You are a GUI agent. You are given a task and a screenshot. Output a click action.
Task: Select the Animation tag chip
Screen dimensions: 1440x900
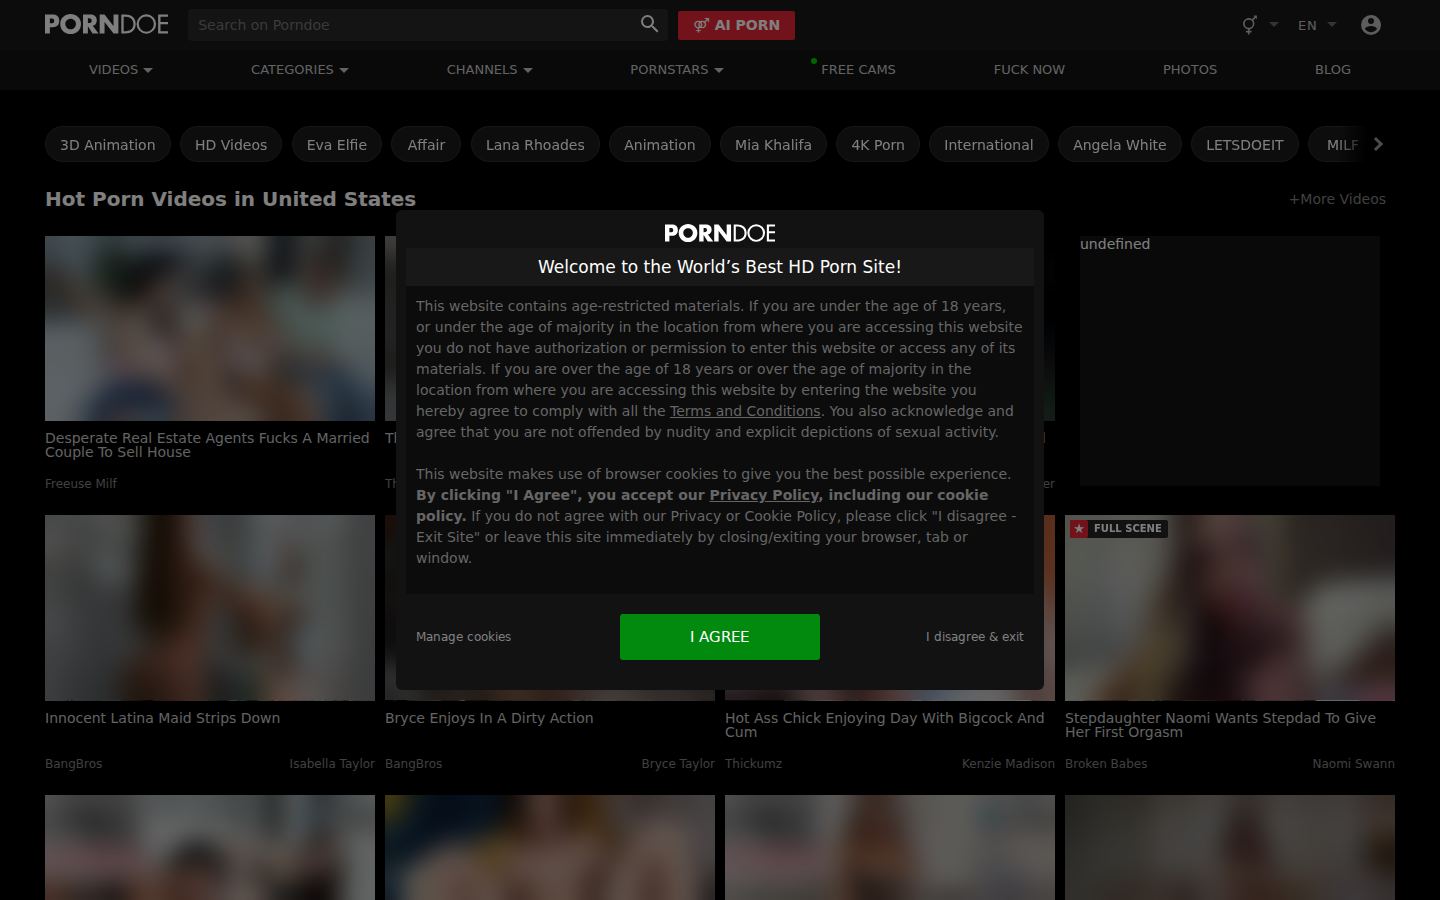660,144
